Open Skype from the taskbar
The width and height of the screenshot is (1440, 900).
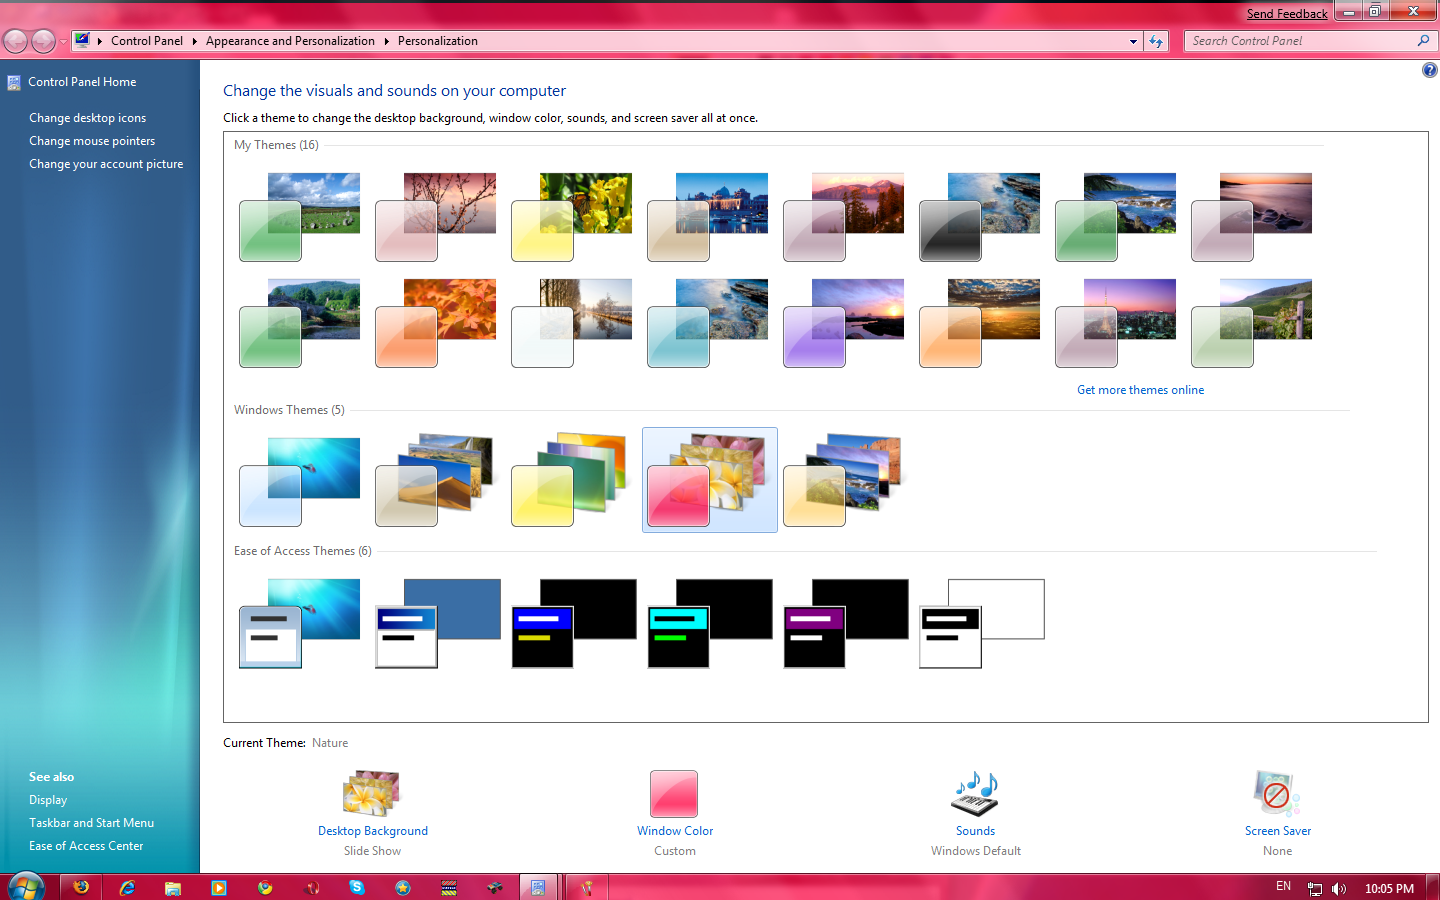pyautogui.click(x=356, y=887)
